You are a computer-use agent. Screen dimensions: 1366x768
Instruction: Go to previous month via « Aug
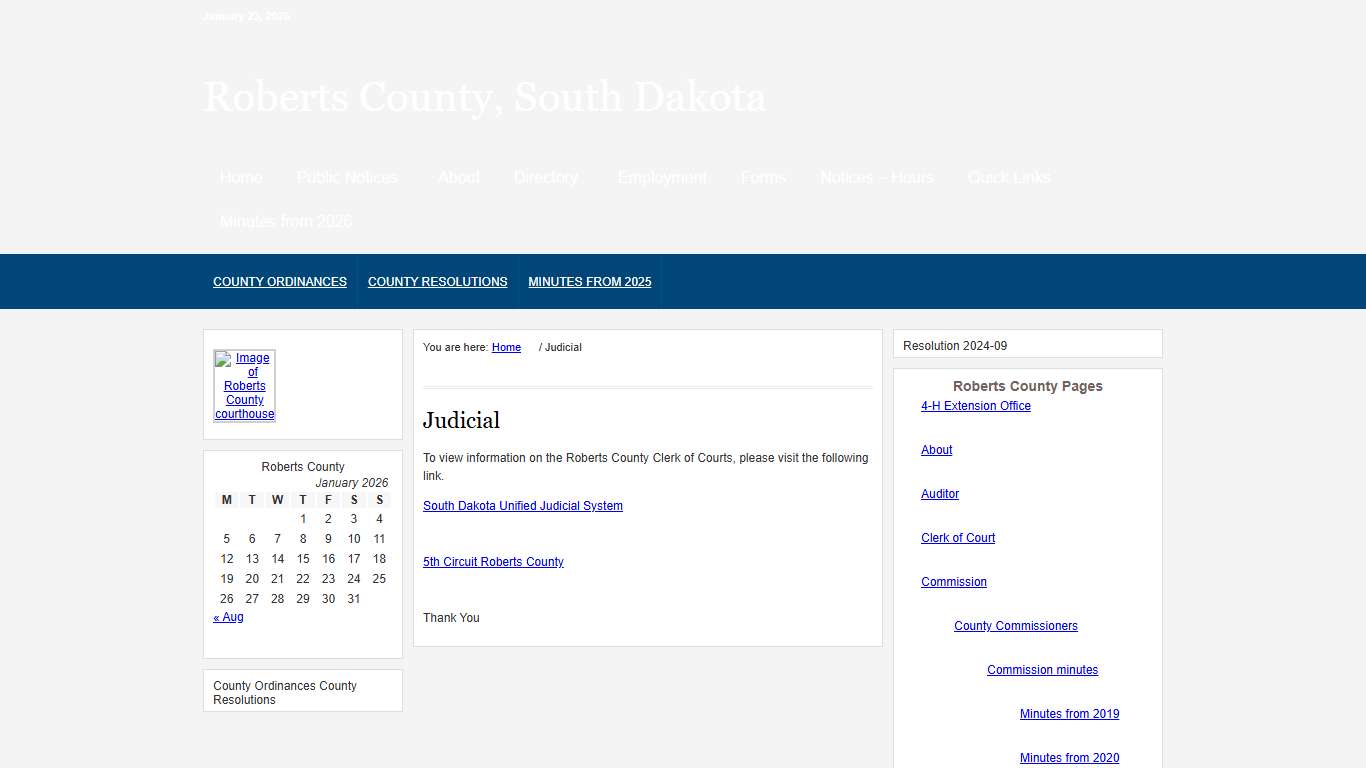click(x=228, y=617)
